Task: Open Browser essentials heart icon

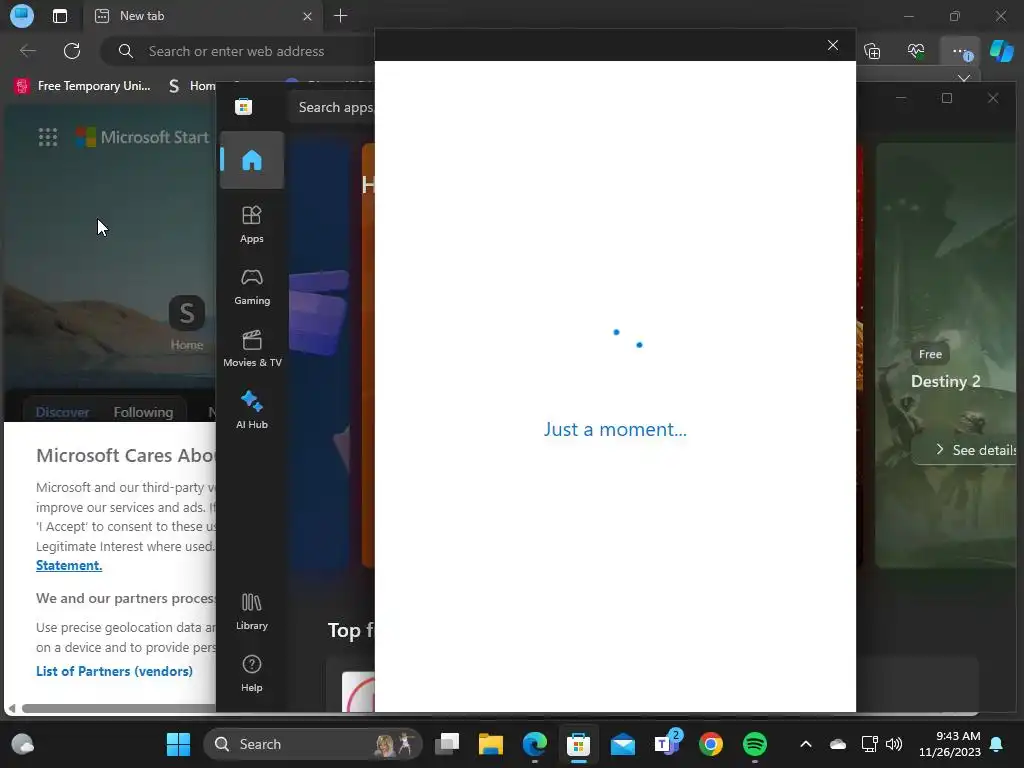Action: 916,51
